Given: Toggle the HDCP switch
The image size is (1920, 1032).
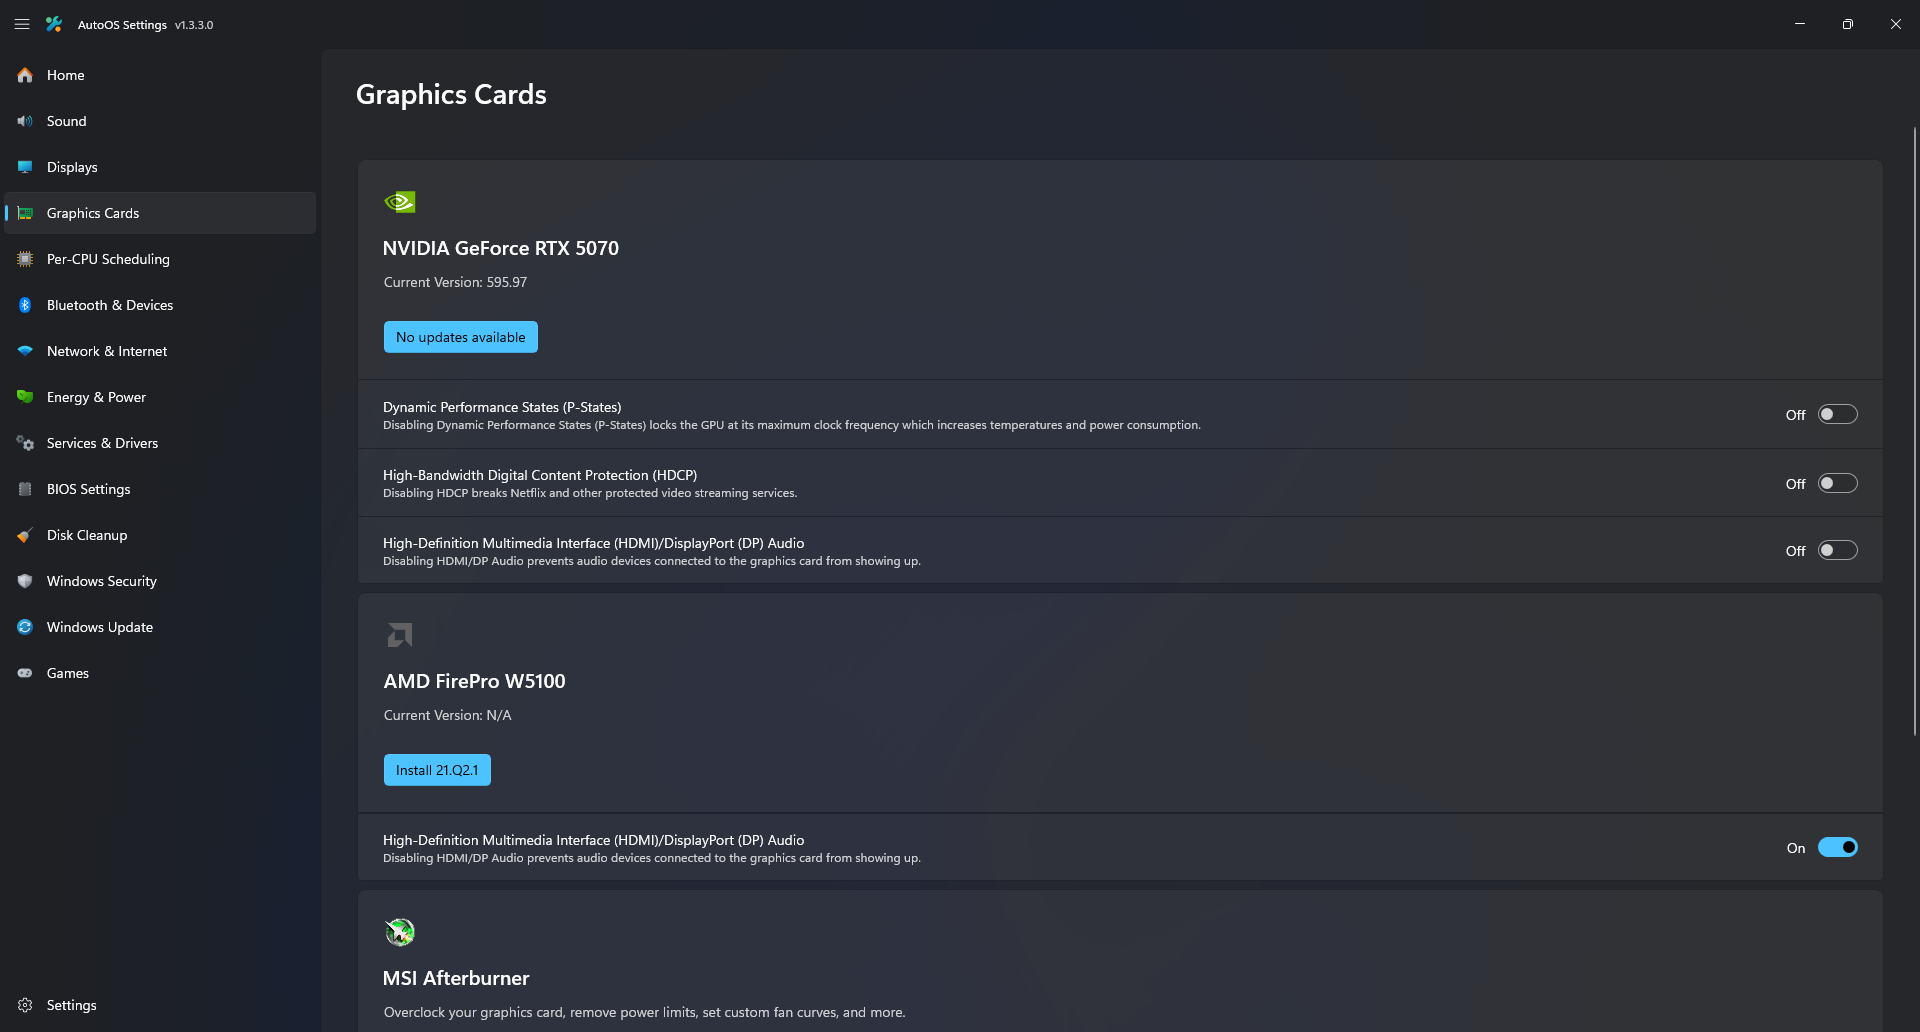Looking at the screenshot, I should coord(1837,483).
